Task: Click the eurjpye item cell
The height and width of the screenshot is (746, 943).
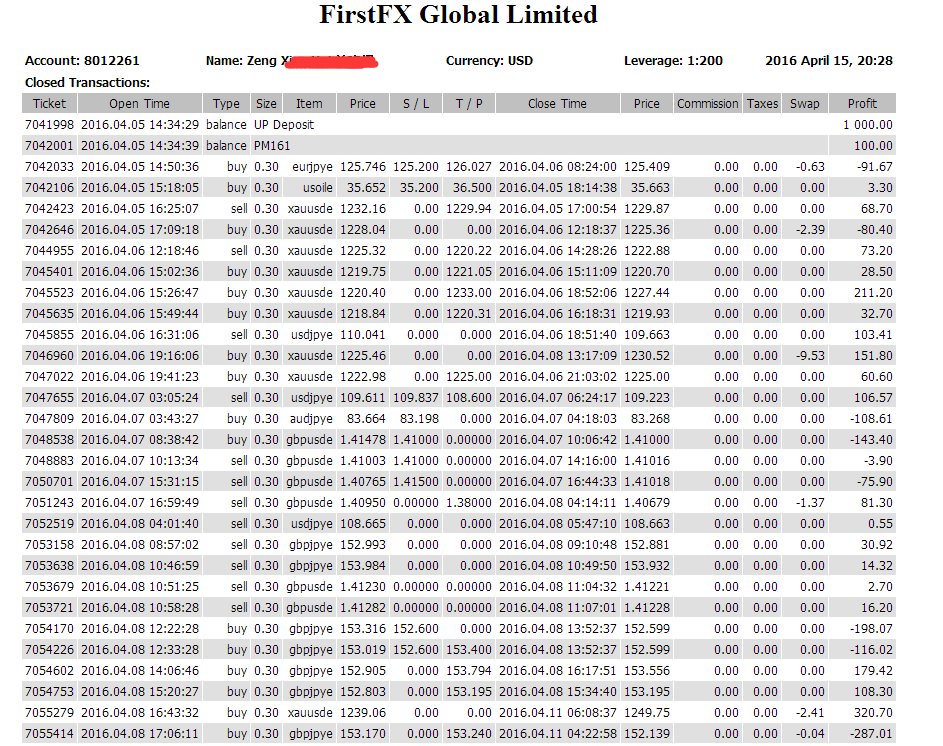Action: click(312, 167)
